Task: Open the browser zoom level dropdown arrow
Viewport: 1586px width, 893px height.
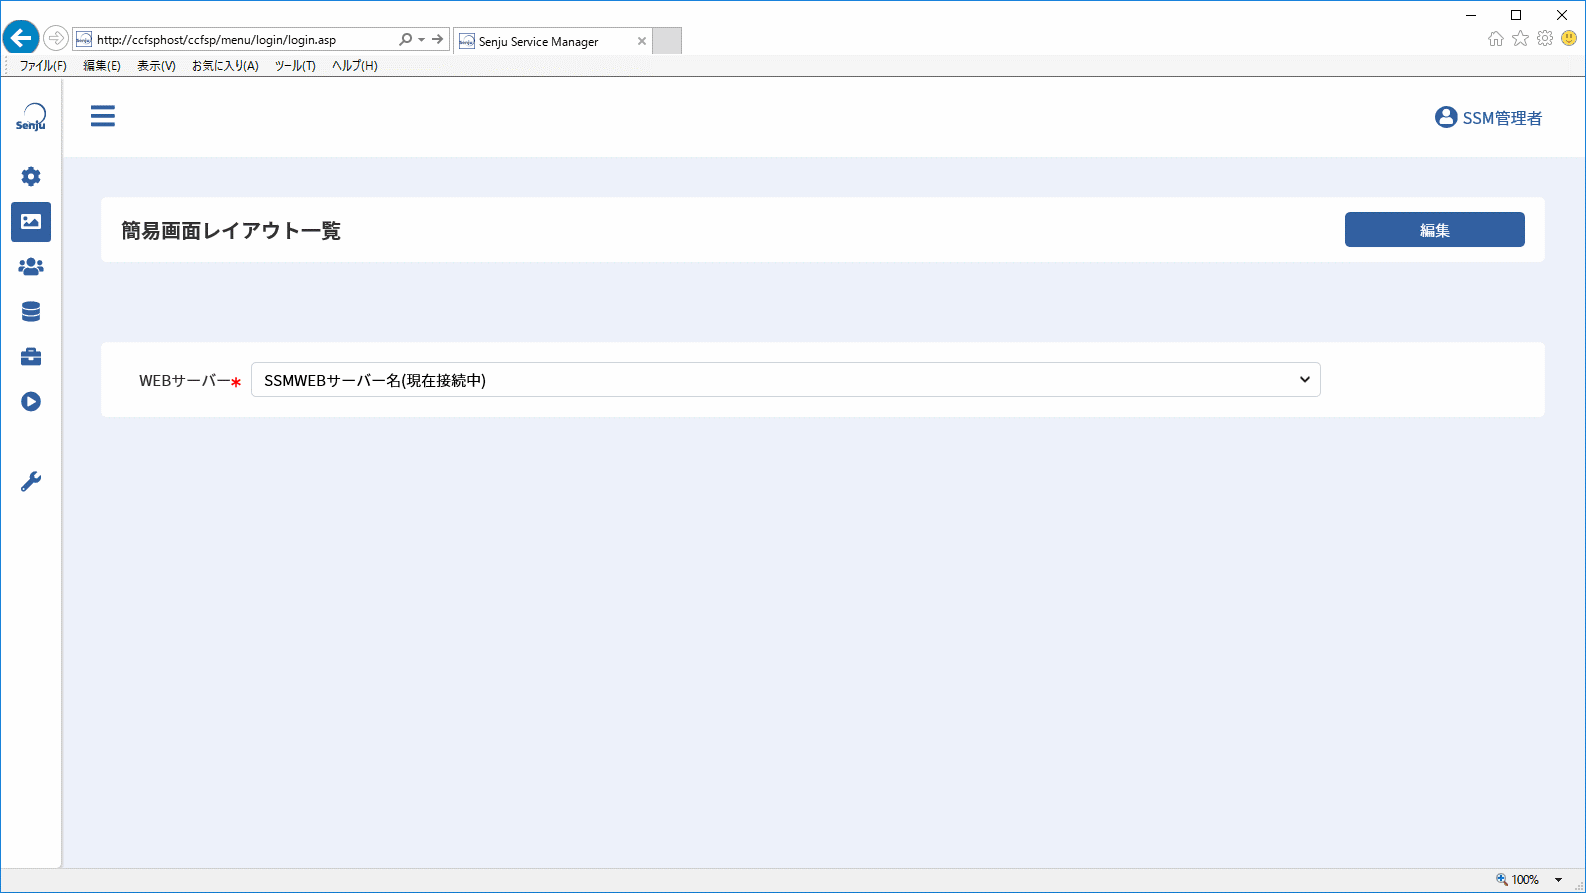Action: pyautogui.click(x=1558, y=880)
